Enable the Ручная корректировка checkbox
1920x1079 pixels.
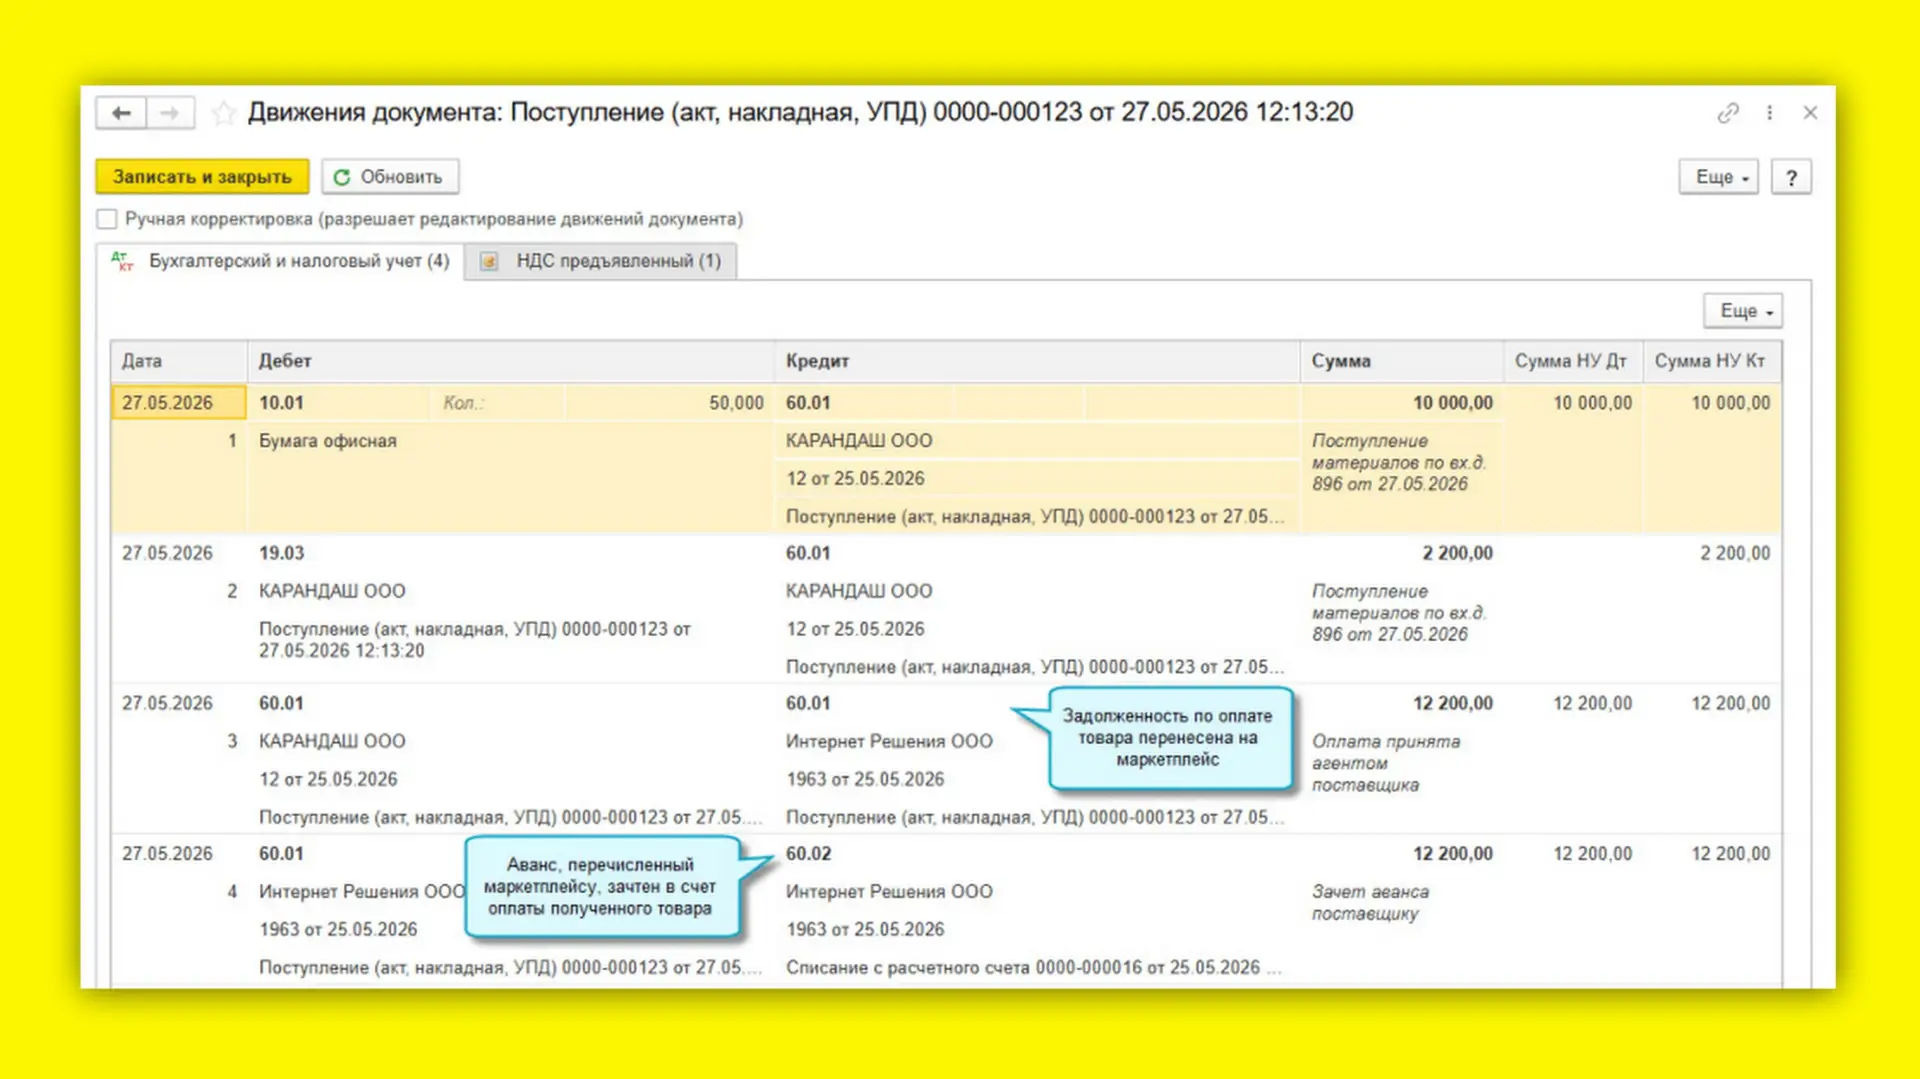click(x=107, y=219)
